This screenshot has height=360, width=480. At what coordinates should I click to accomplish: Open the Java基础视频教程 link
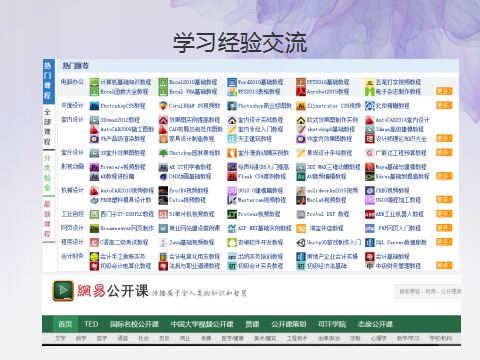click(x=191, y=242)
